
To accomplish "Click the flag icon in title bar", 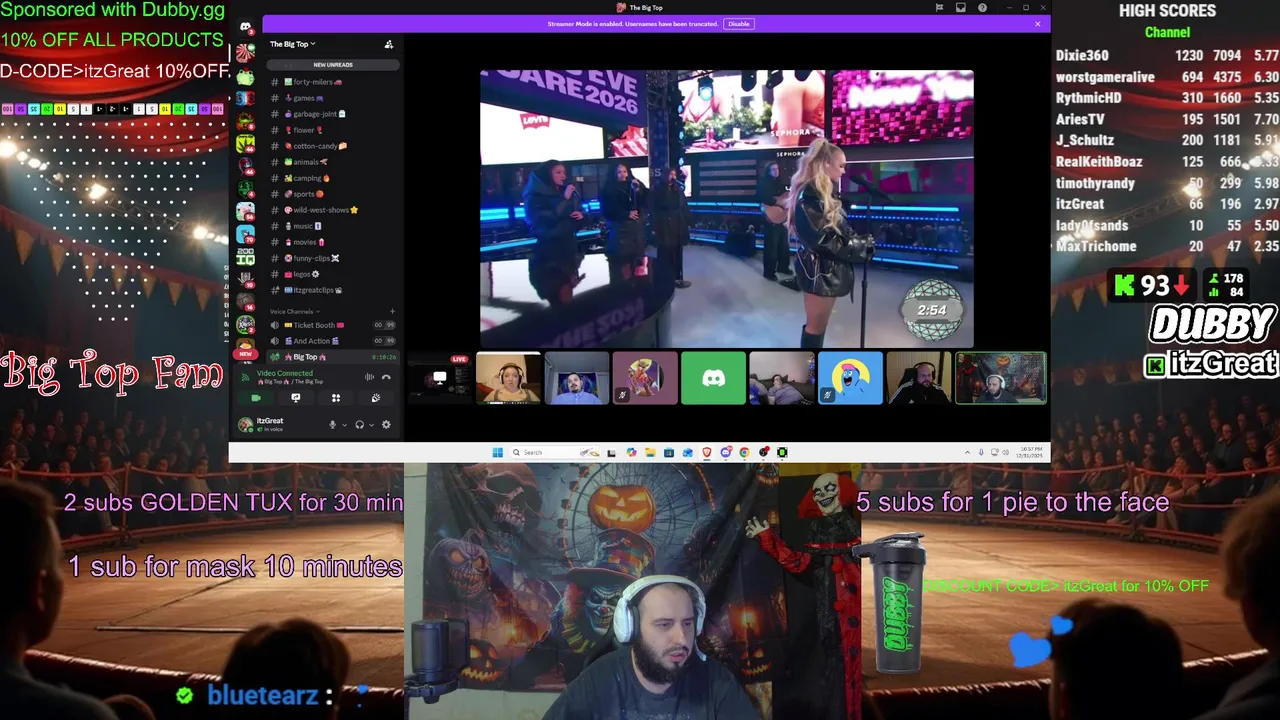I will (x=939, y=8).
